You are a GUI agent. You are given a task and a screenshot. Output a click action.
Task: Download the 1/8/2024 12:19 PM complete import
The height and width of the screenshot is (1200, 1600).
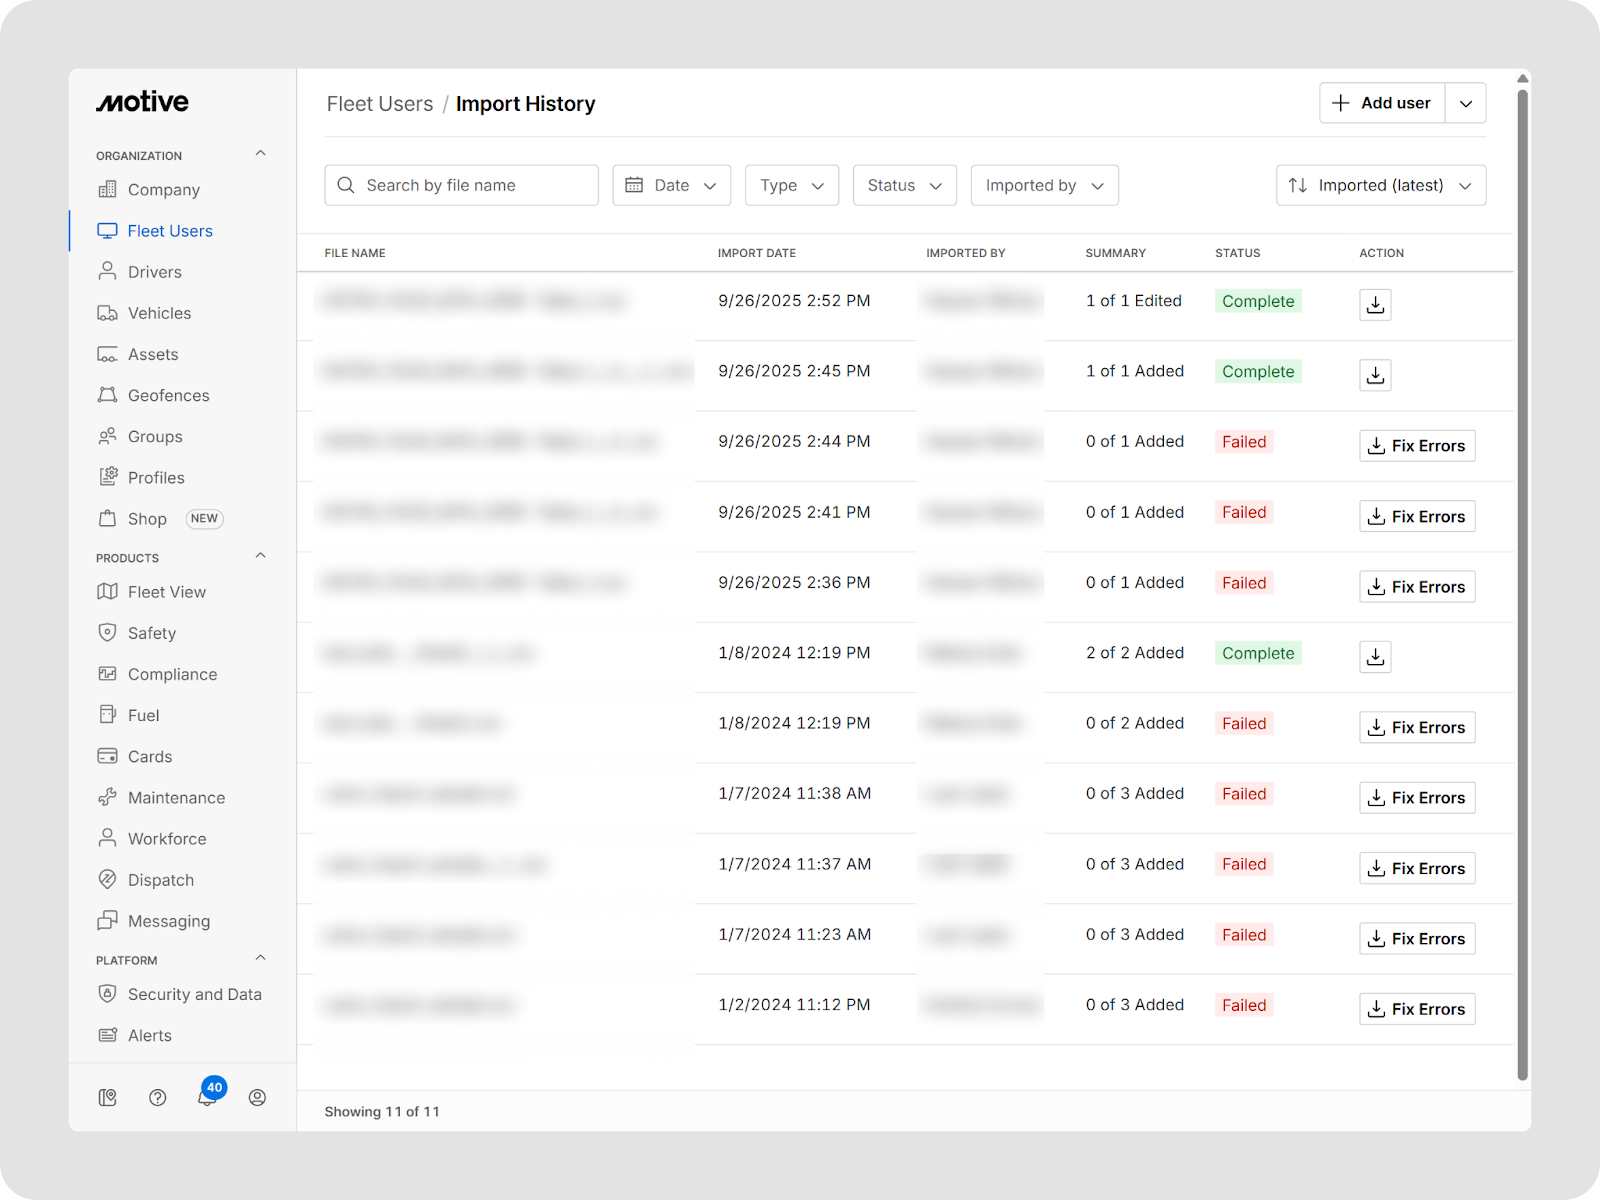(x=1375, y=657)
